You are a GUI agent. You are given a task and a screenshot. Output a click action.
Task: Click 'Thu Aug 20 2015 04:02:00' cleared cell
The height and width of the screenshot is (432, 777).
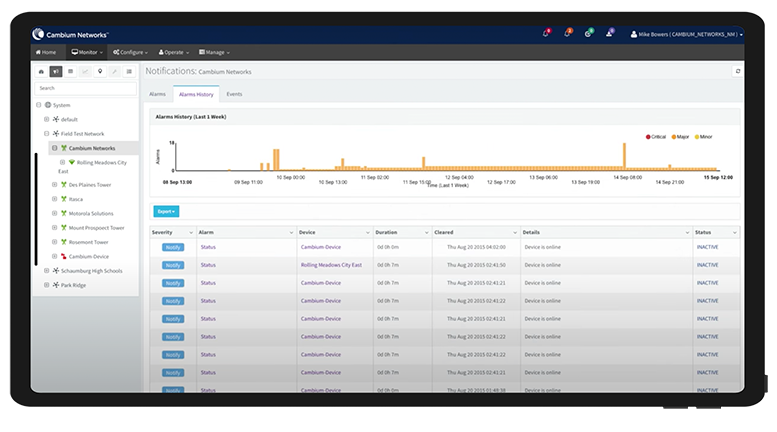(x=476, y=247)
